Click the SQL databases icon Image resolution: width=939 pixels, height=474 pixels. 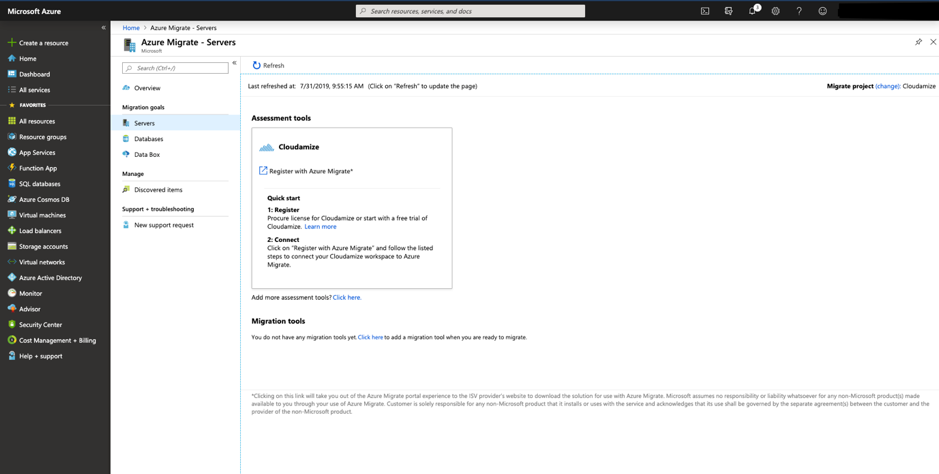pyautogui.click(x=11, y=184)
